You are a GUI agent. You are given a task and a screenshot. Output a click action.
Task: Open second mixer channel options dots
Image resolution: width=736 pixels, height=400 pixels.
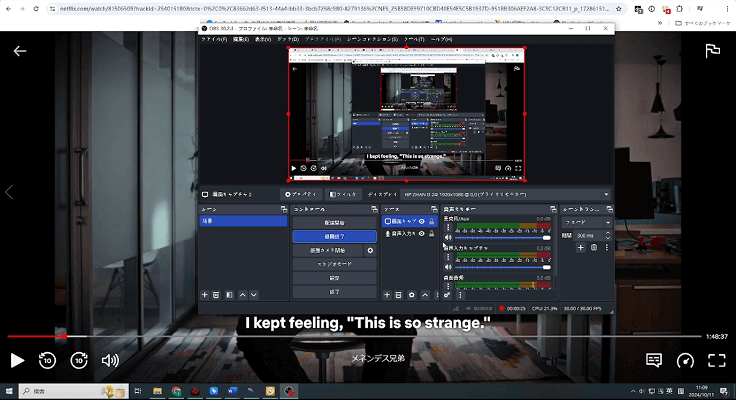click(448, 257)
